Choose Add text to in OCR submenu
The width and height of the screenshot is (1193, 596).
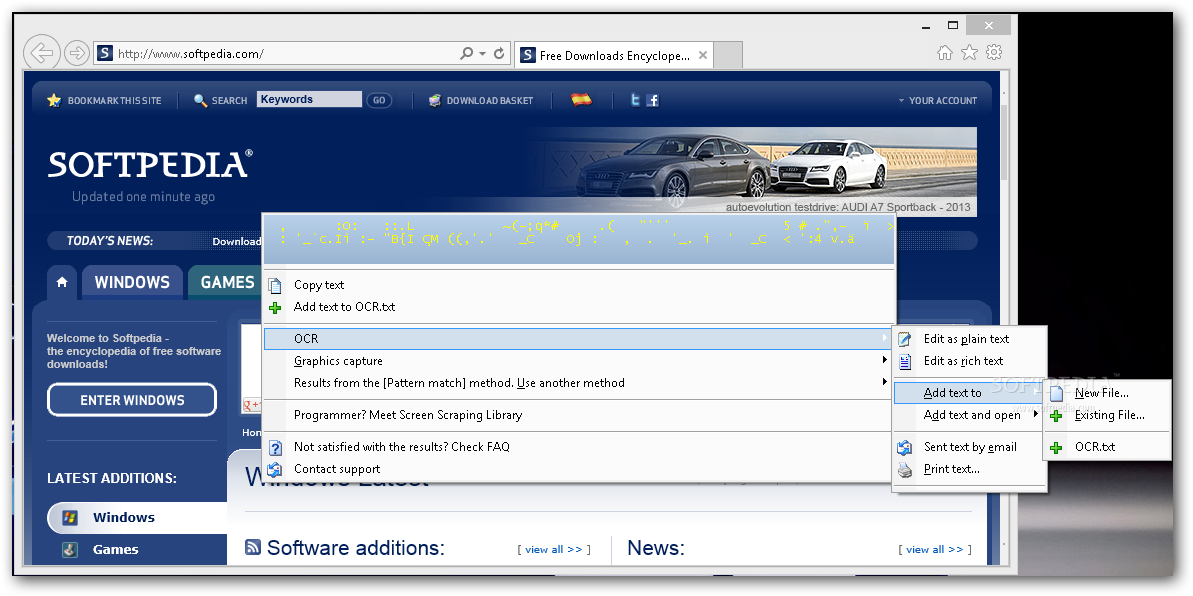969,394
